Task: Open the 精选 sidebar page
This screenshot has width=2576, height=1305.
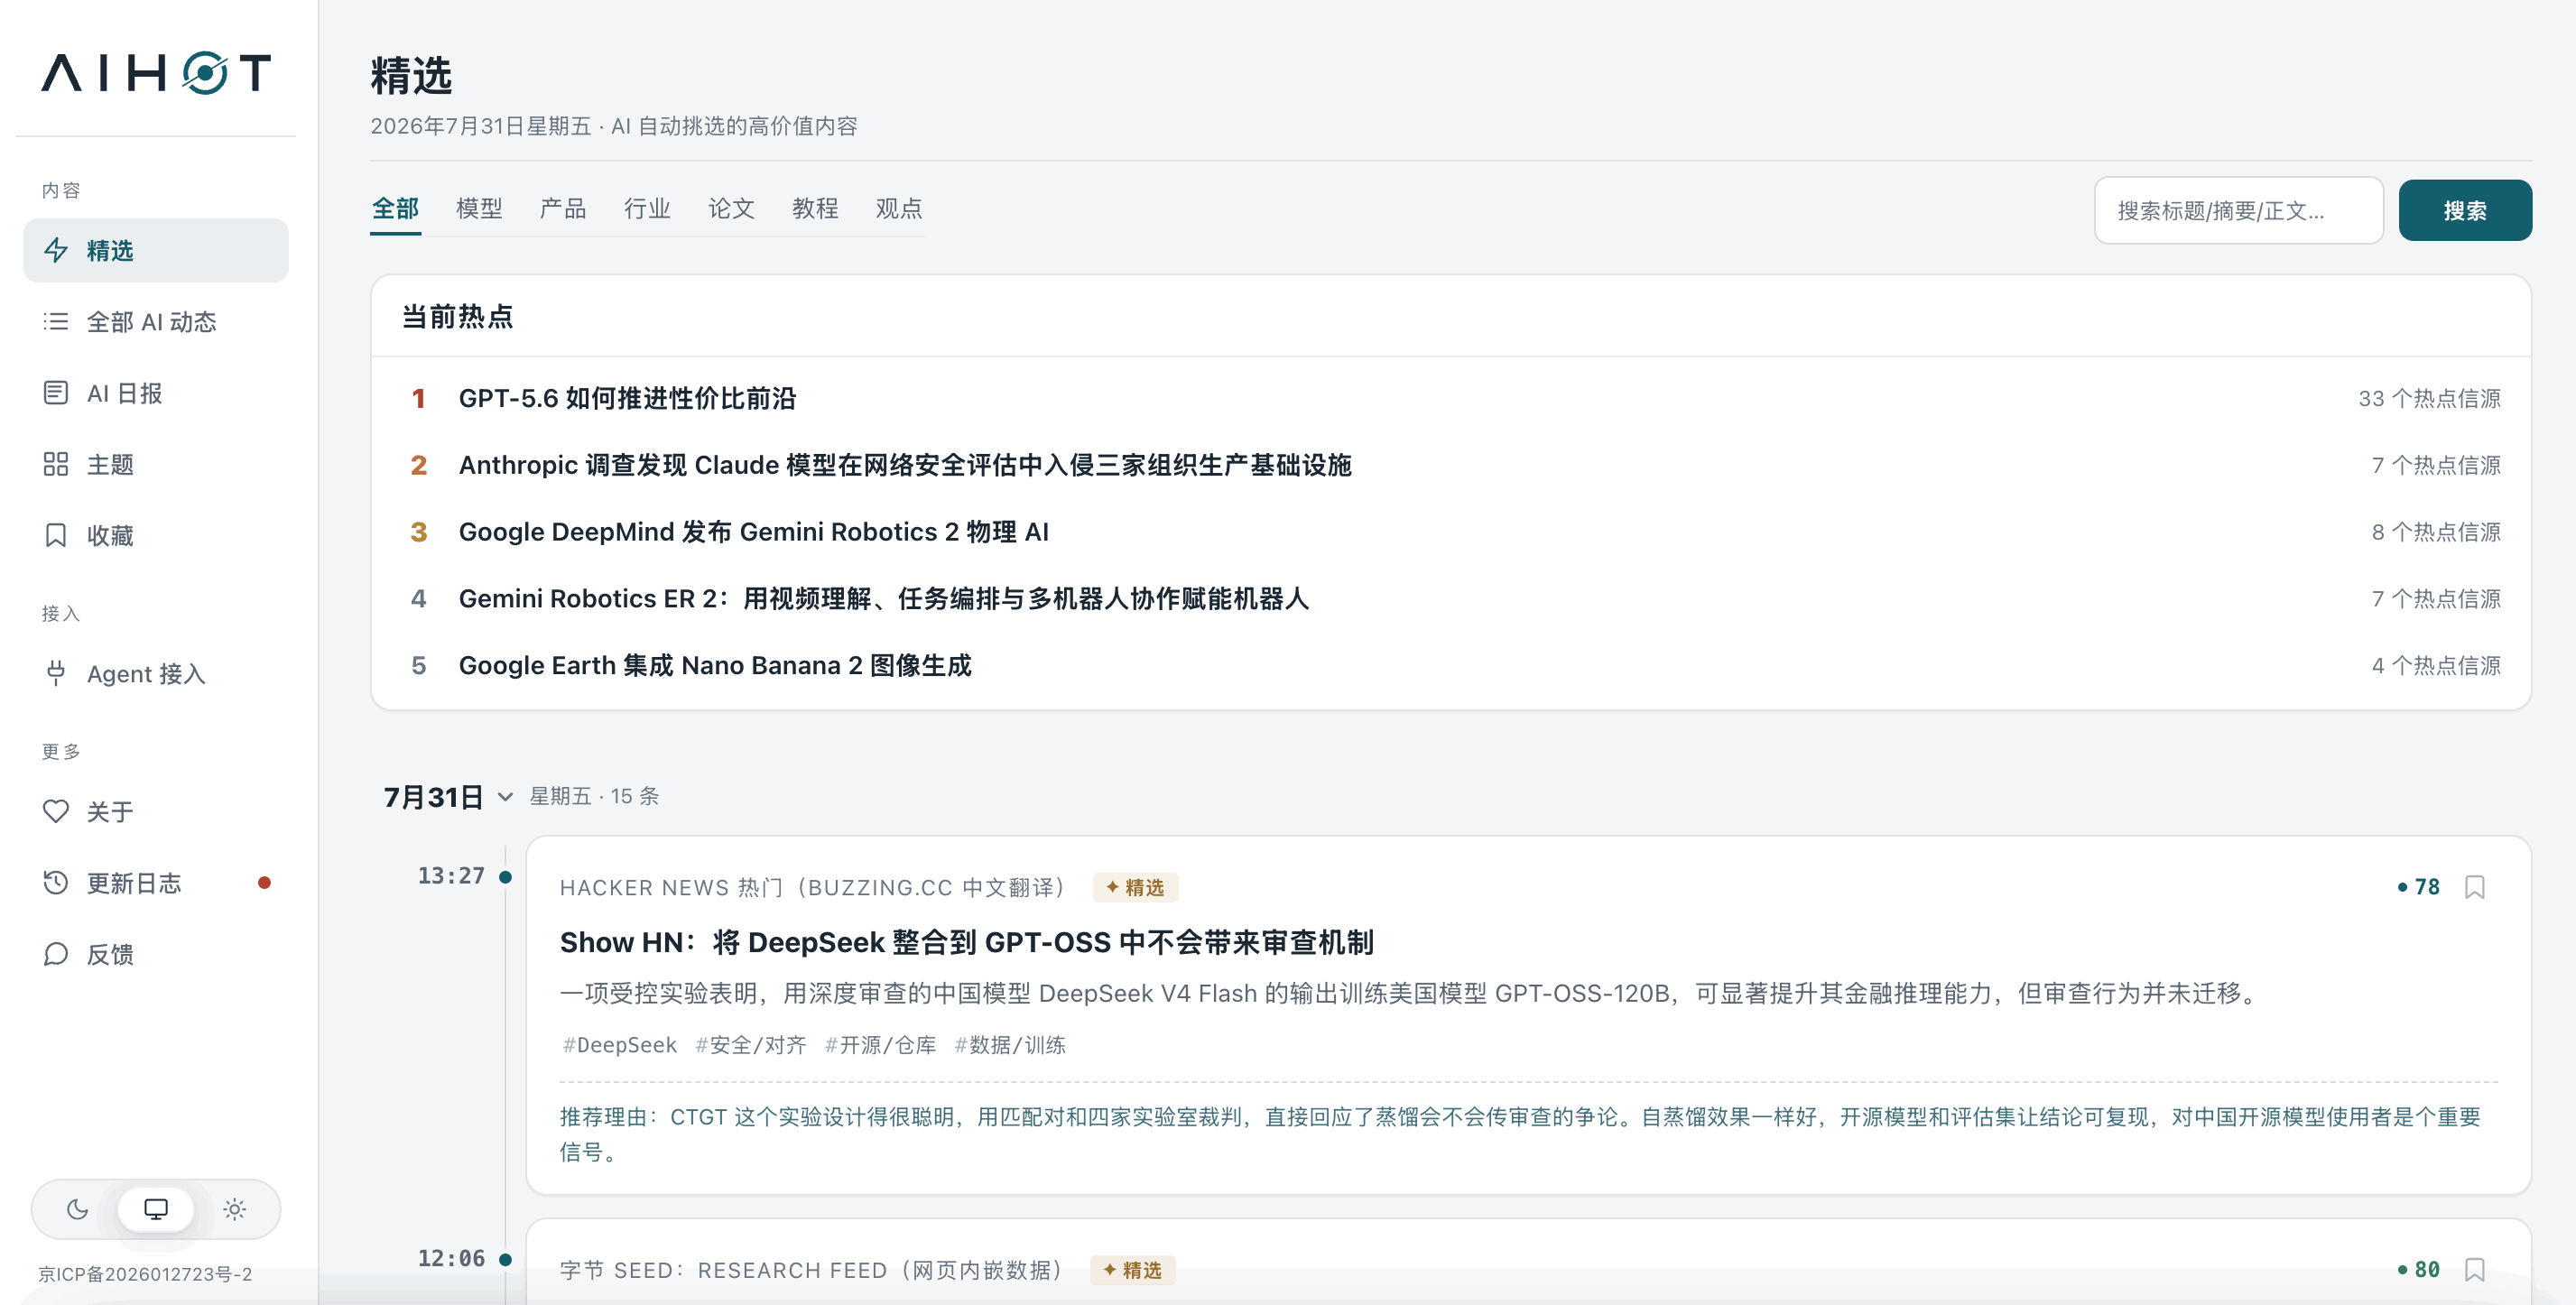Action: tap(156, 250)
